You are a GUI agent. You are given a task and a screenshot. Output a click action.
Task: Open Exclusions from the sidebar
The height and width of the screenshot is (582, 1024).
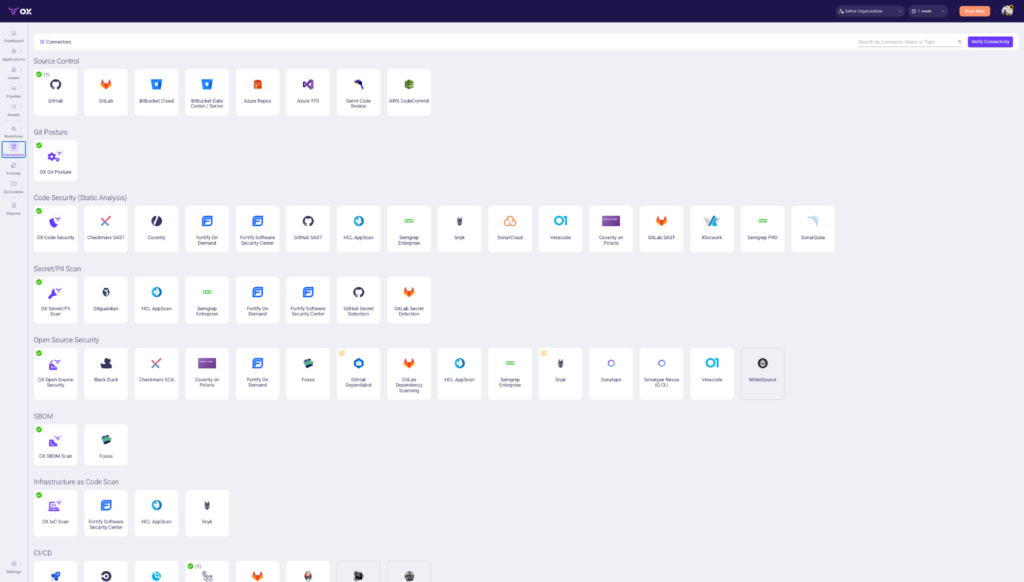[x=14, y=187]
